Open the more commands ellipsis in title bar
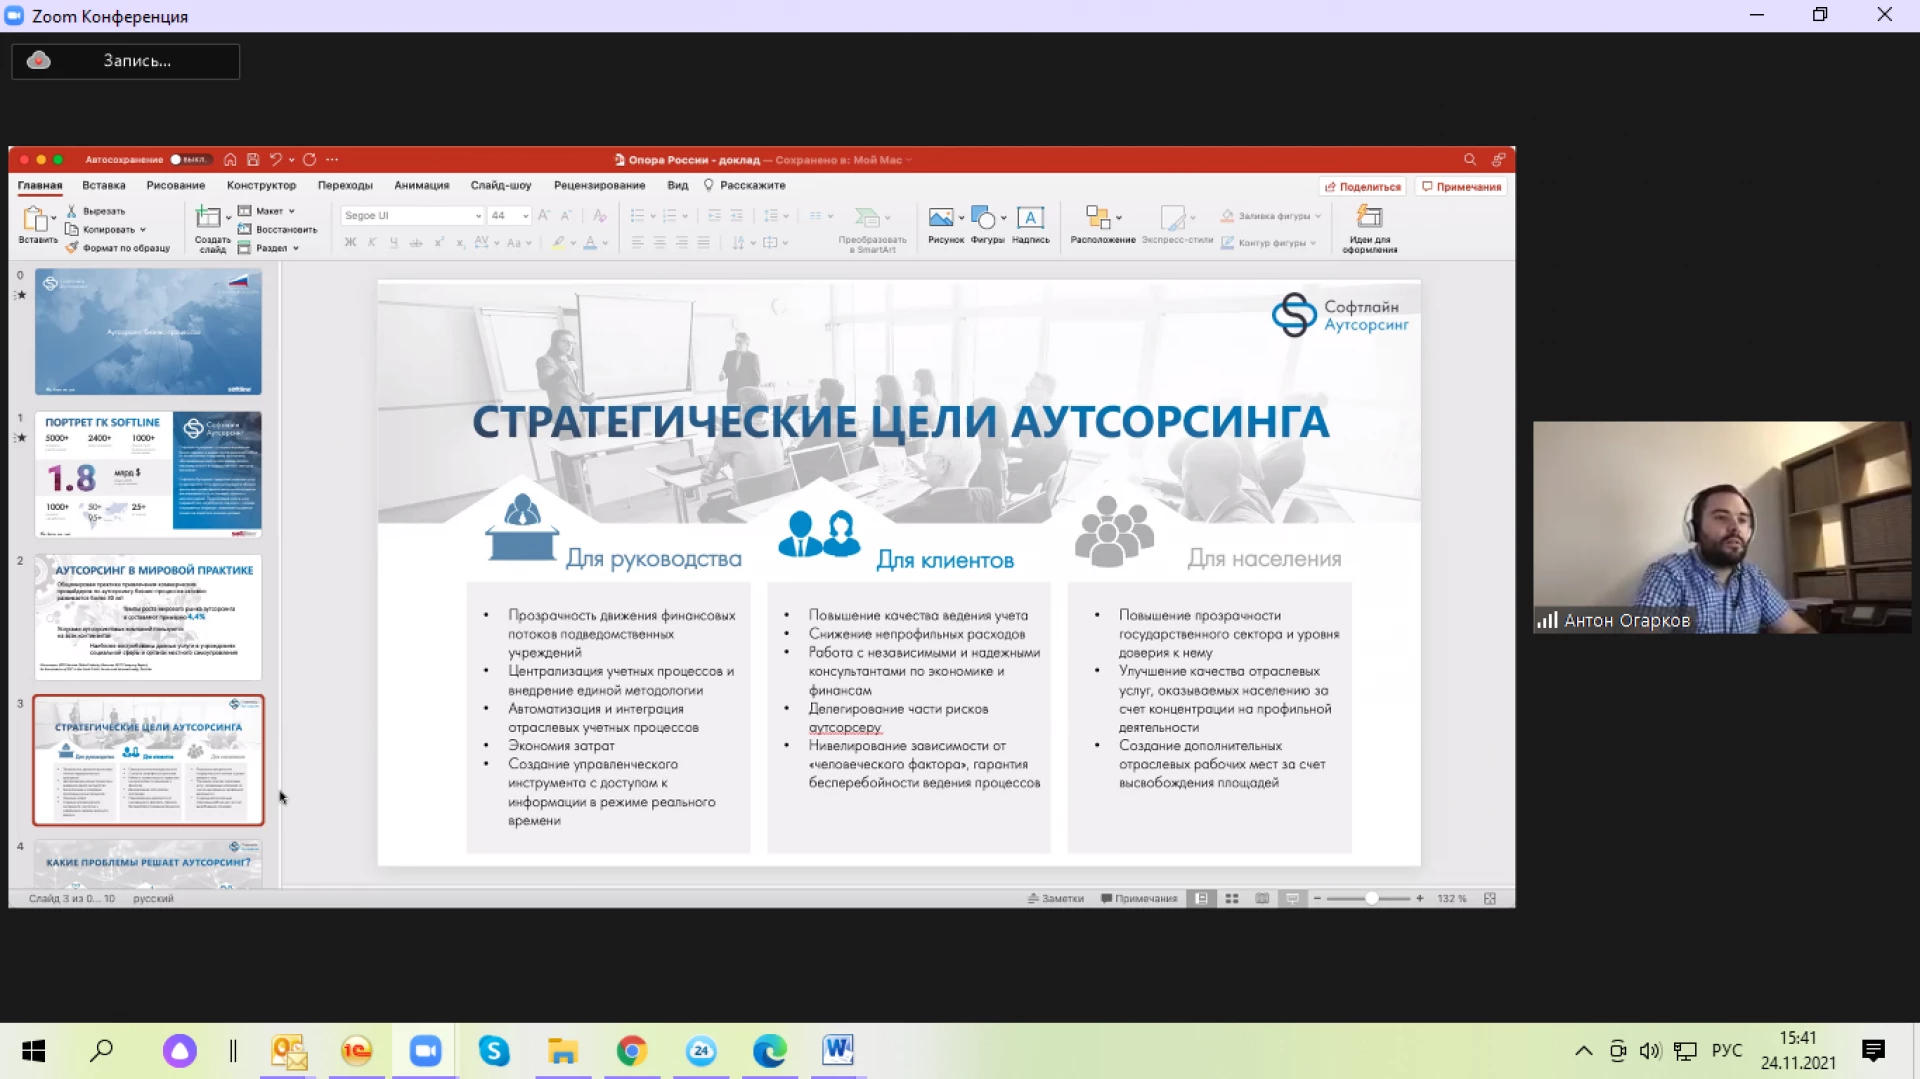1920x1079 pixels. pyautogui.click(x=332, y=159)
